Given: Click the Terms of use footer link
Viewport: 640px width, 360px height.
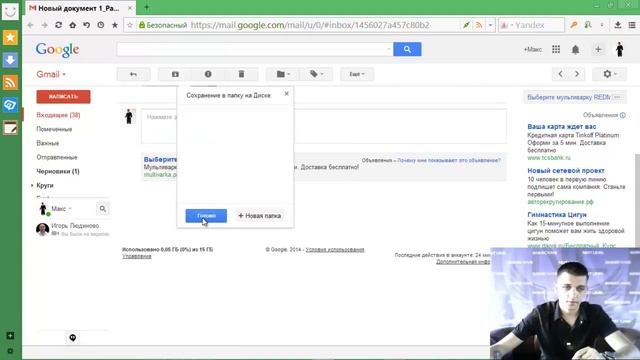Looking at the screenshot, I should [x=335, y=249].
